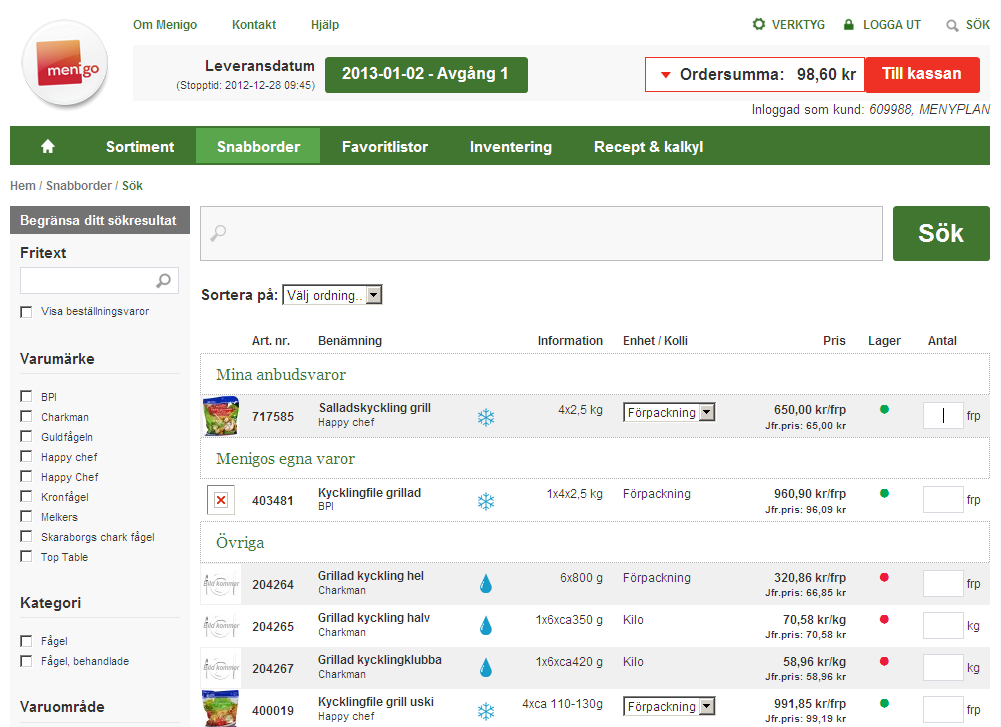Open the Sortiment menu
Viewport: 1001px width, 727px height.
point(140,147)
